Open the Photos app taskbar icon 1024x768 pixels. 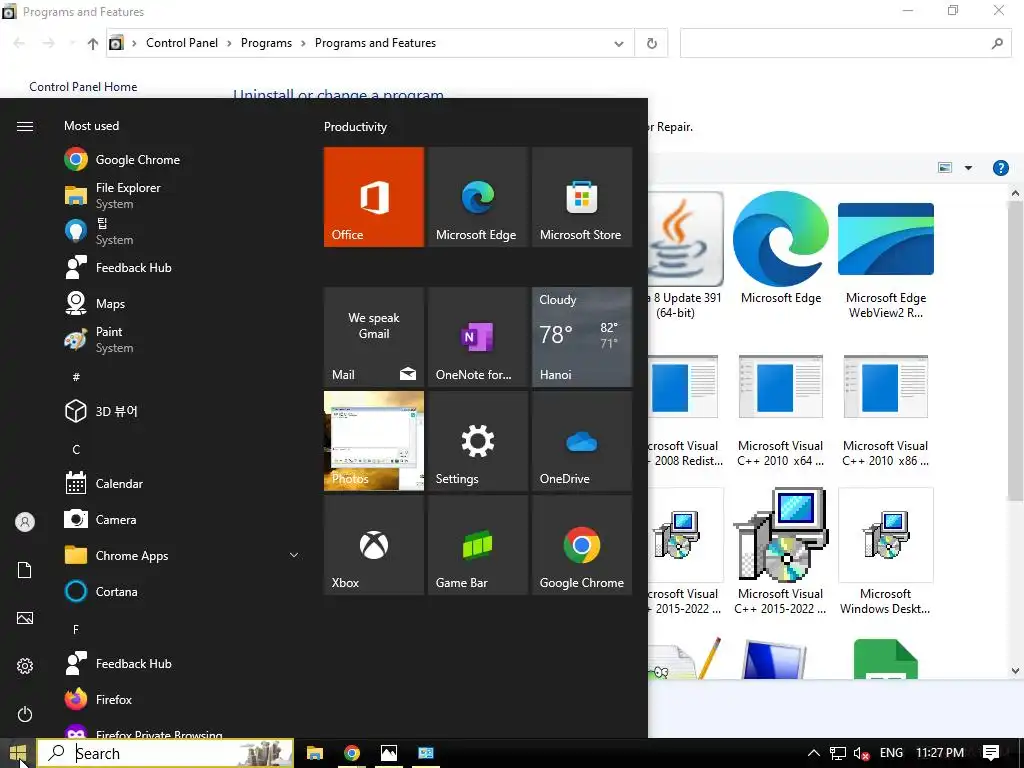click(389, 753)
